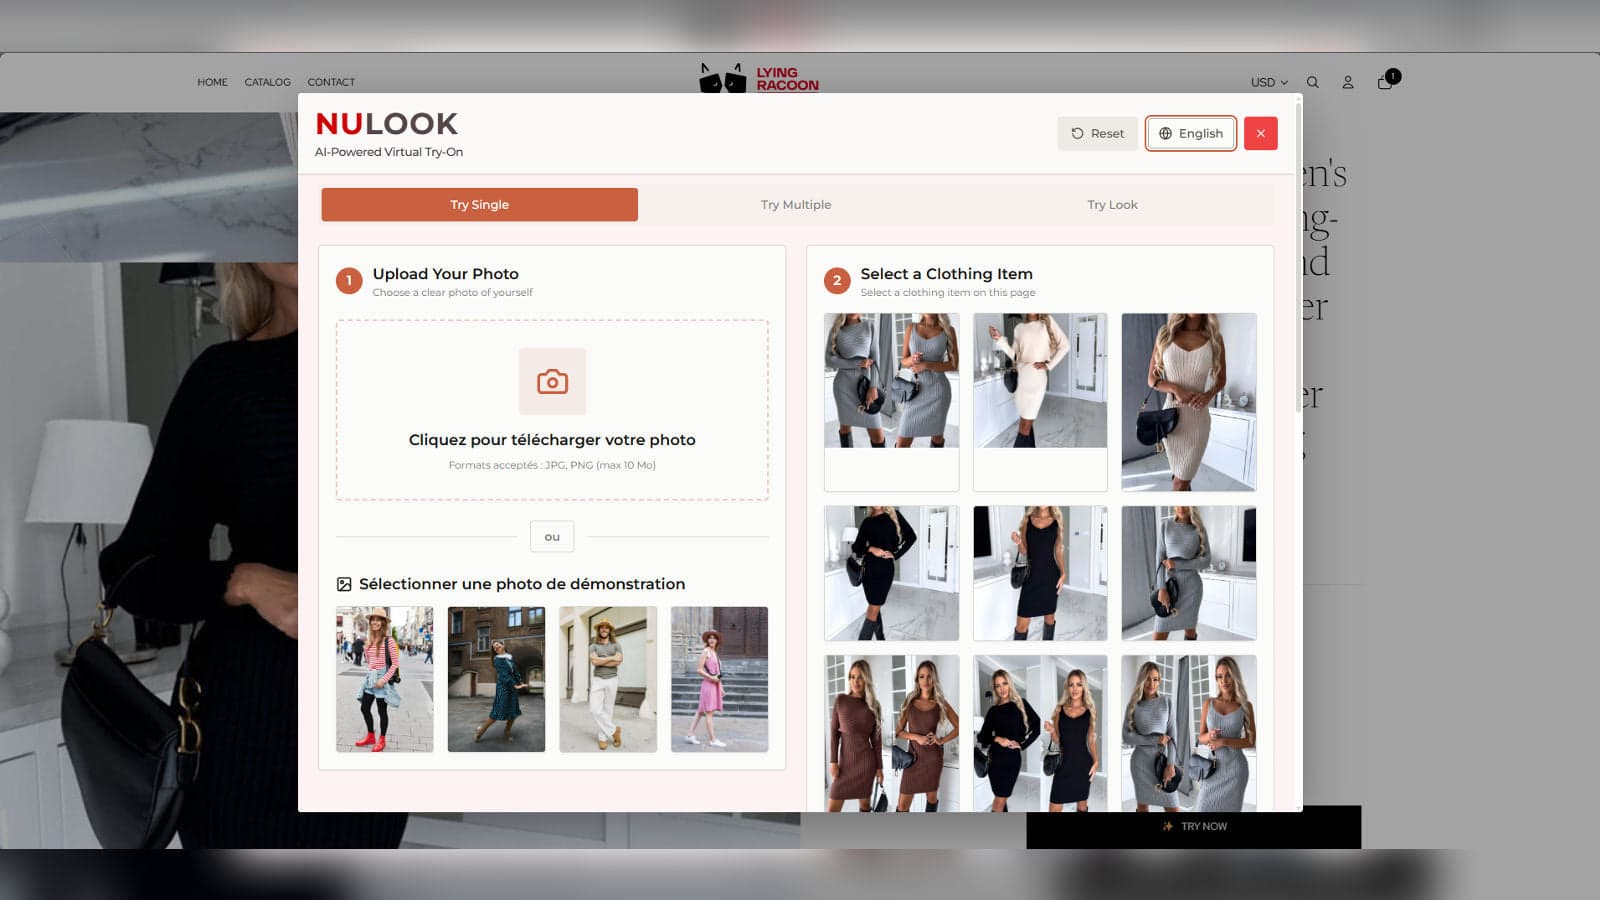The height and width of the screenshot is (900, 1600).
Task: Click the NULOOK title logo
Action: pos(386,124)
